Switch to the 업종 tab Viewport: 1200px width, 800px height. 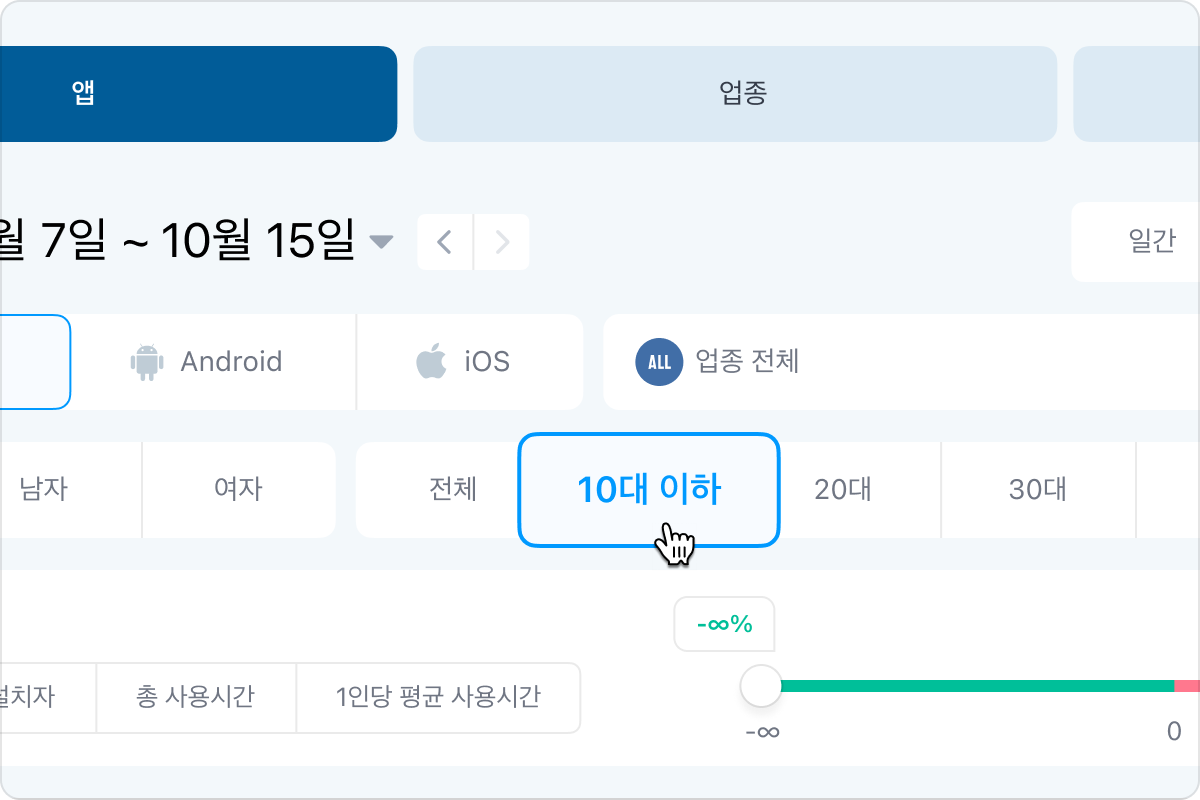point(735,94)
